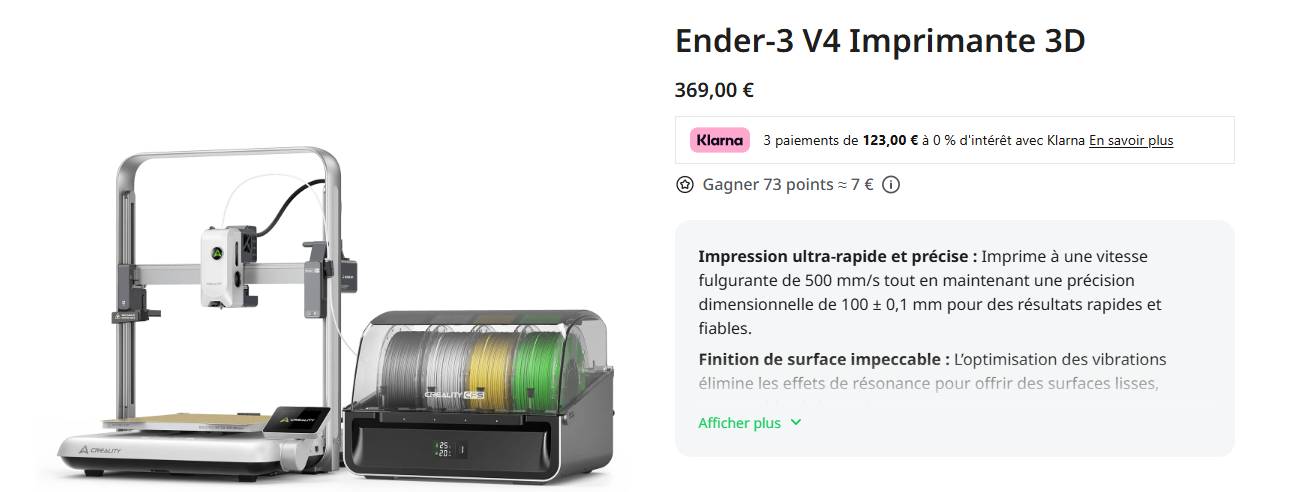Click the green filament spool
The width and height of the screenshot is (1291, 492).
pos(540,360)
